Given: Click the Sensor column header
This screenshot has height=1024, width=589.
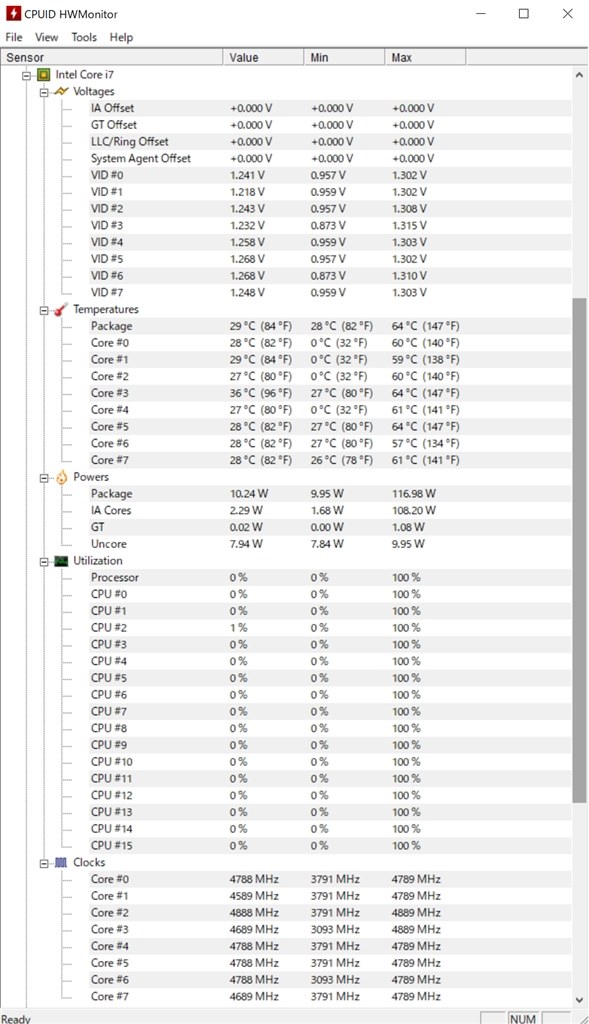Looking at the screenshot, I should [x=110, y=57].
